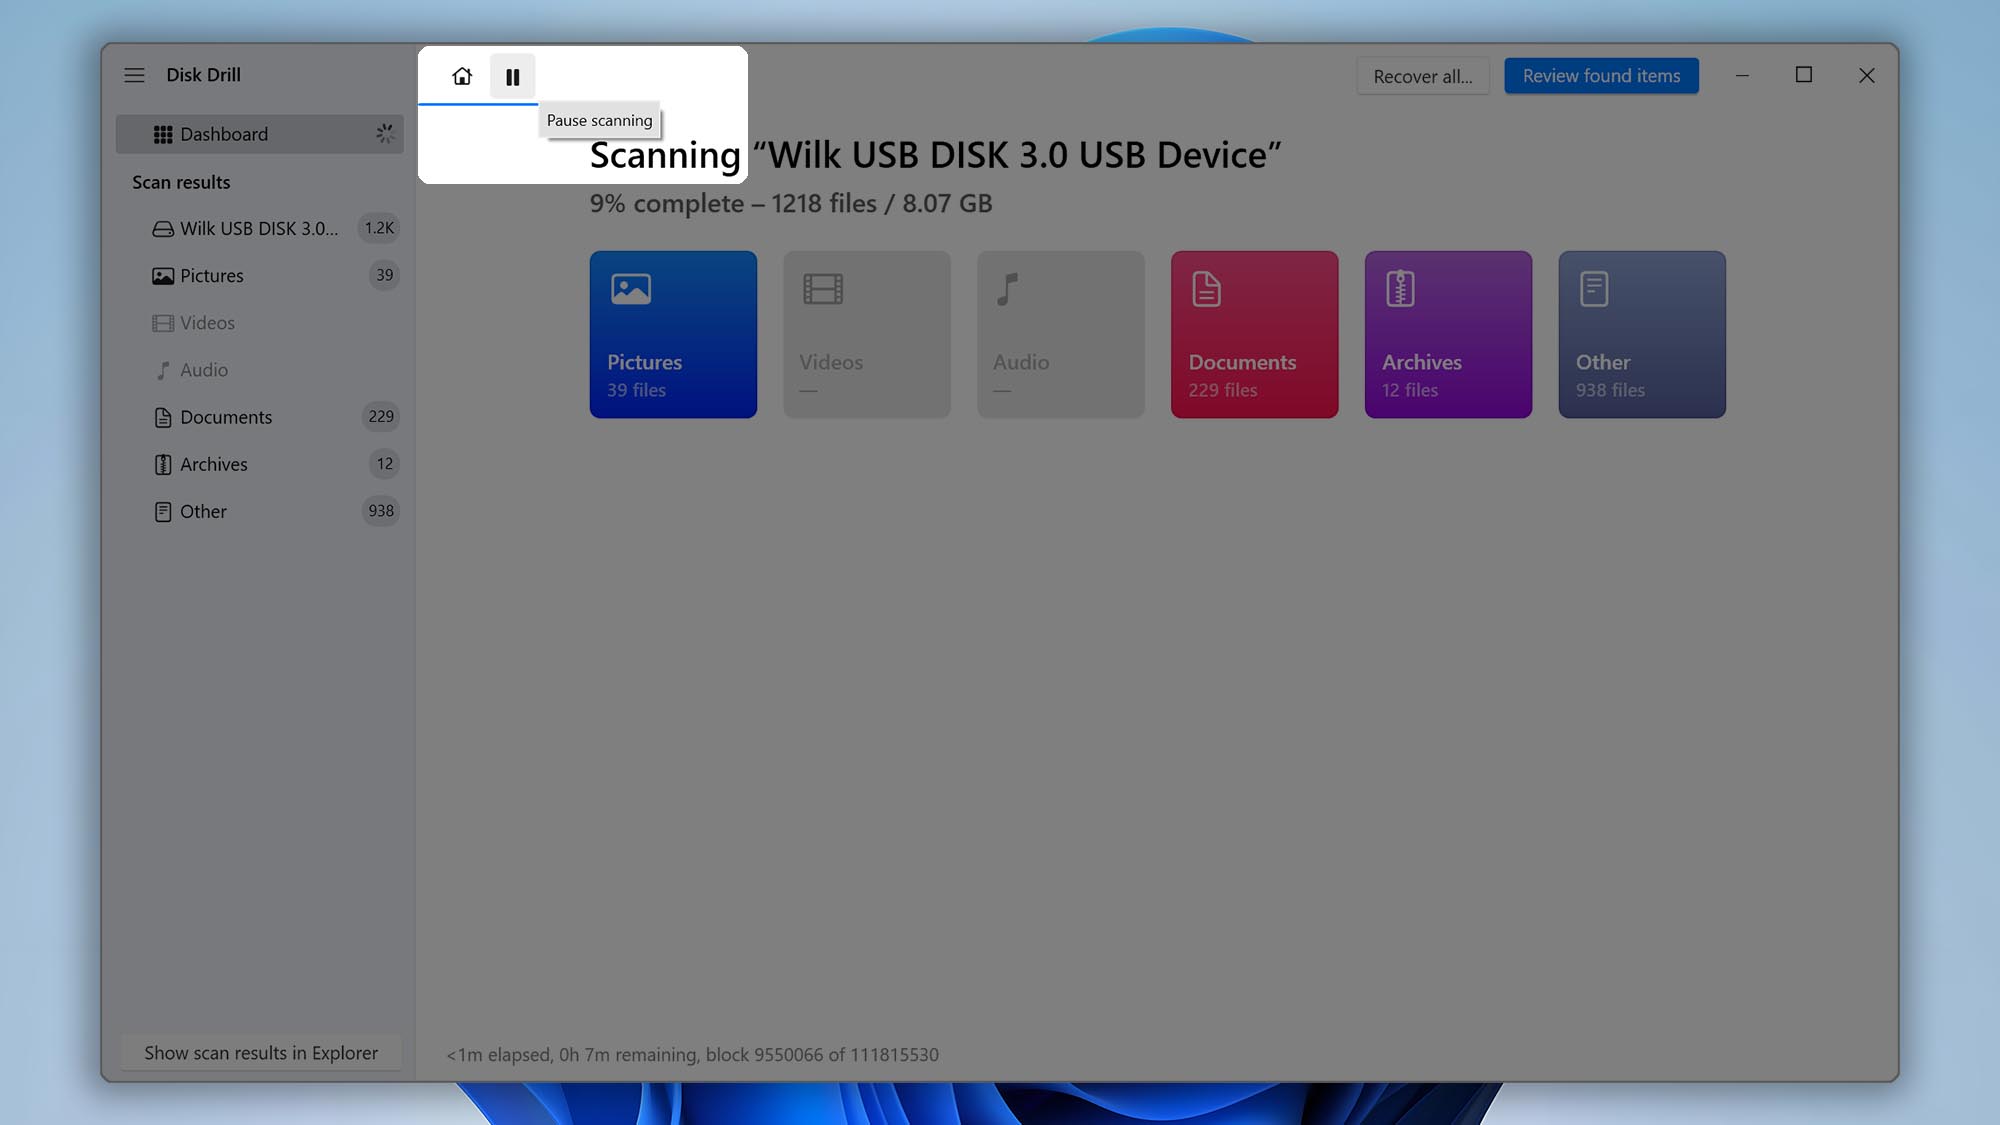
Task: Open the Documents tile with 229 files
Action: [1254, 334]
